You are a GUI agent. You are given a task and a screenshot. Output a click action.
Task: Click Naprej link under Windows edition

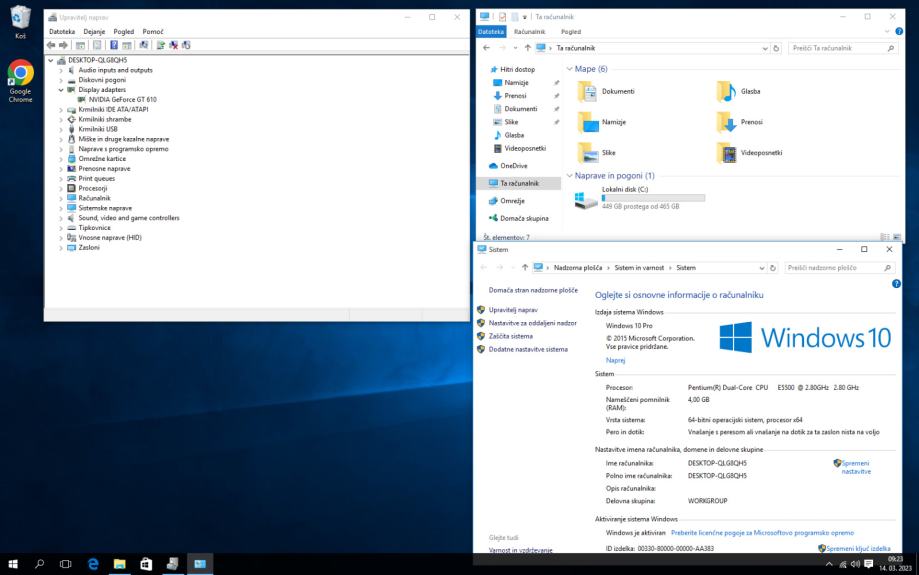tap(615, 360)
